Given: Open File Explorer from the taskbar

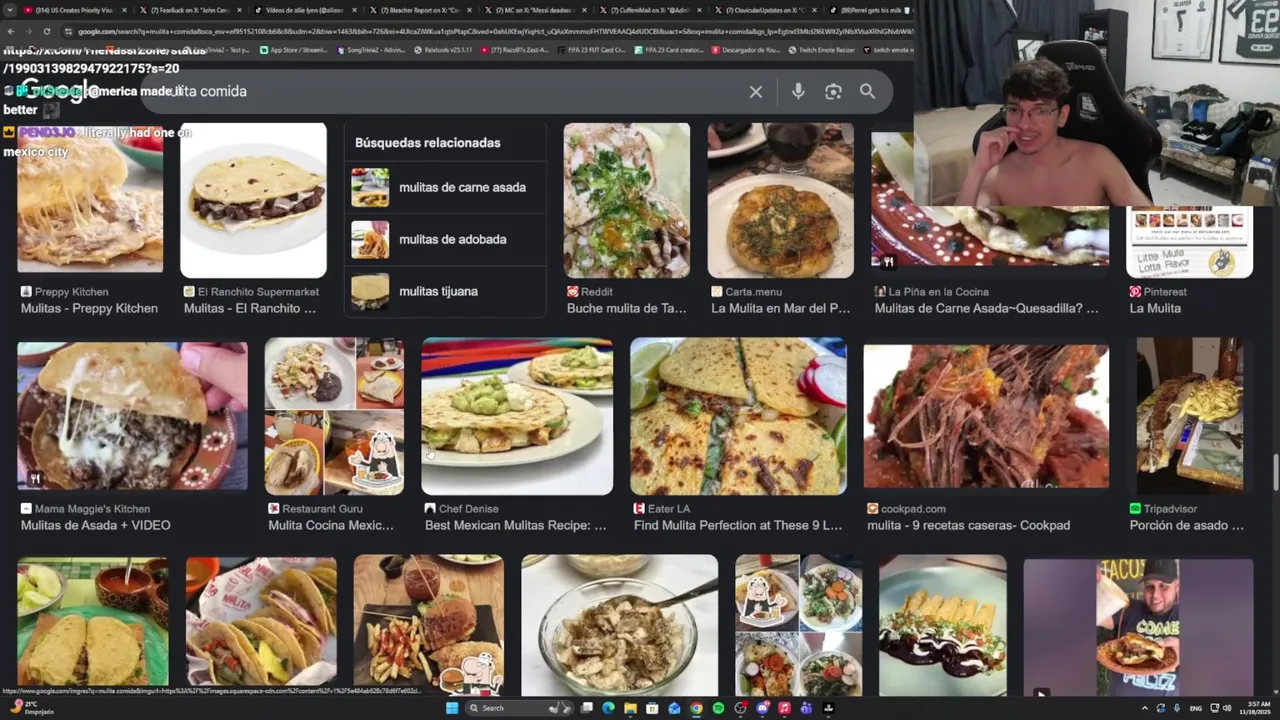Looking at the screenshot, I should [x=630, y=708].
